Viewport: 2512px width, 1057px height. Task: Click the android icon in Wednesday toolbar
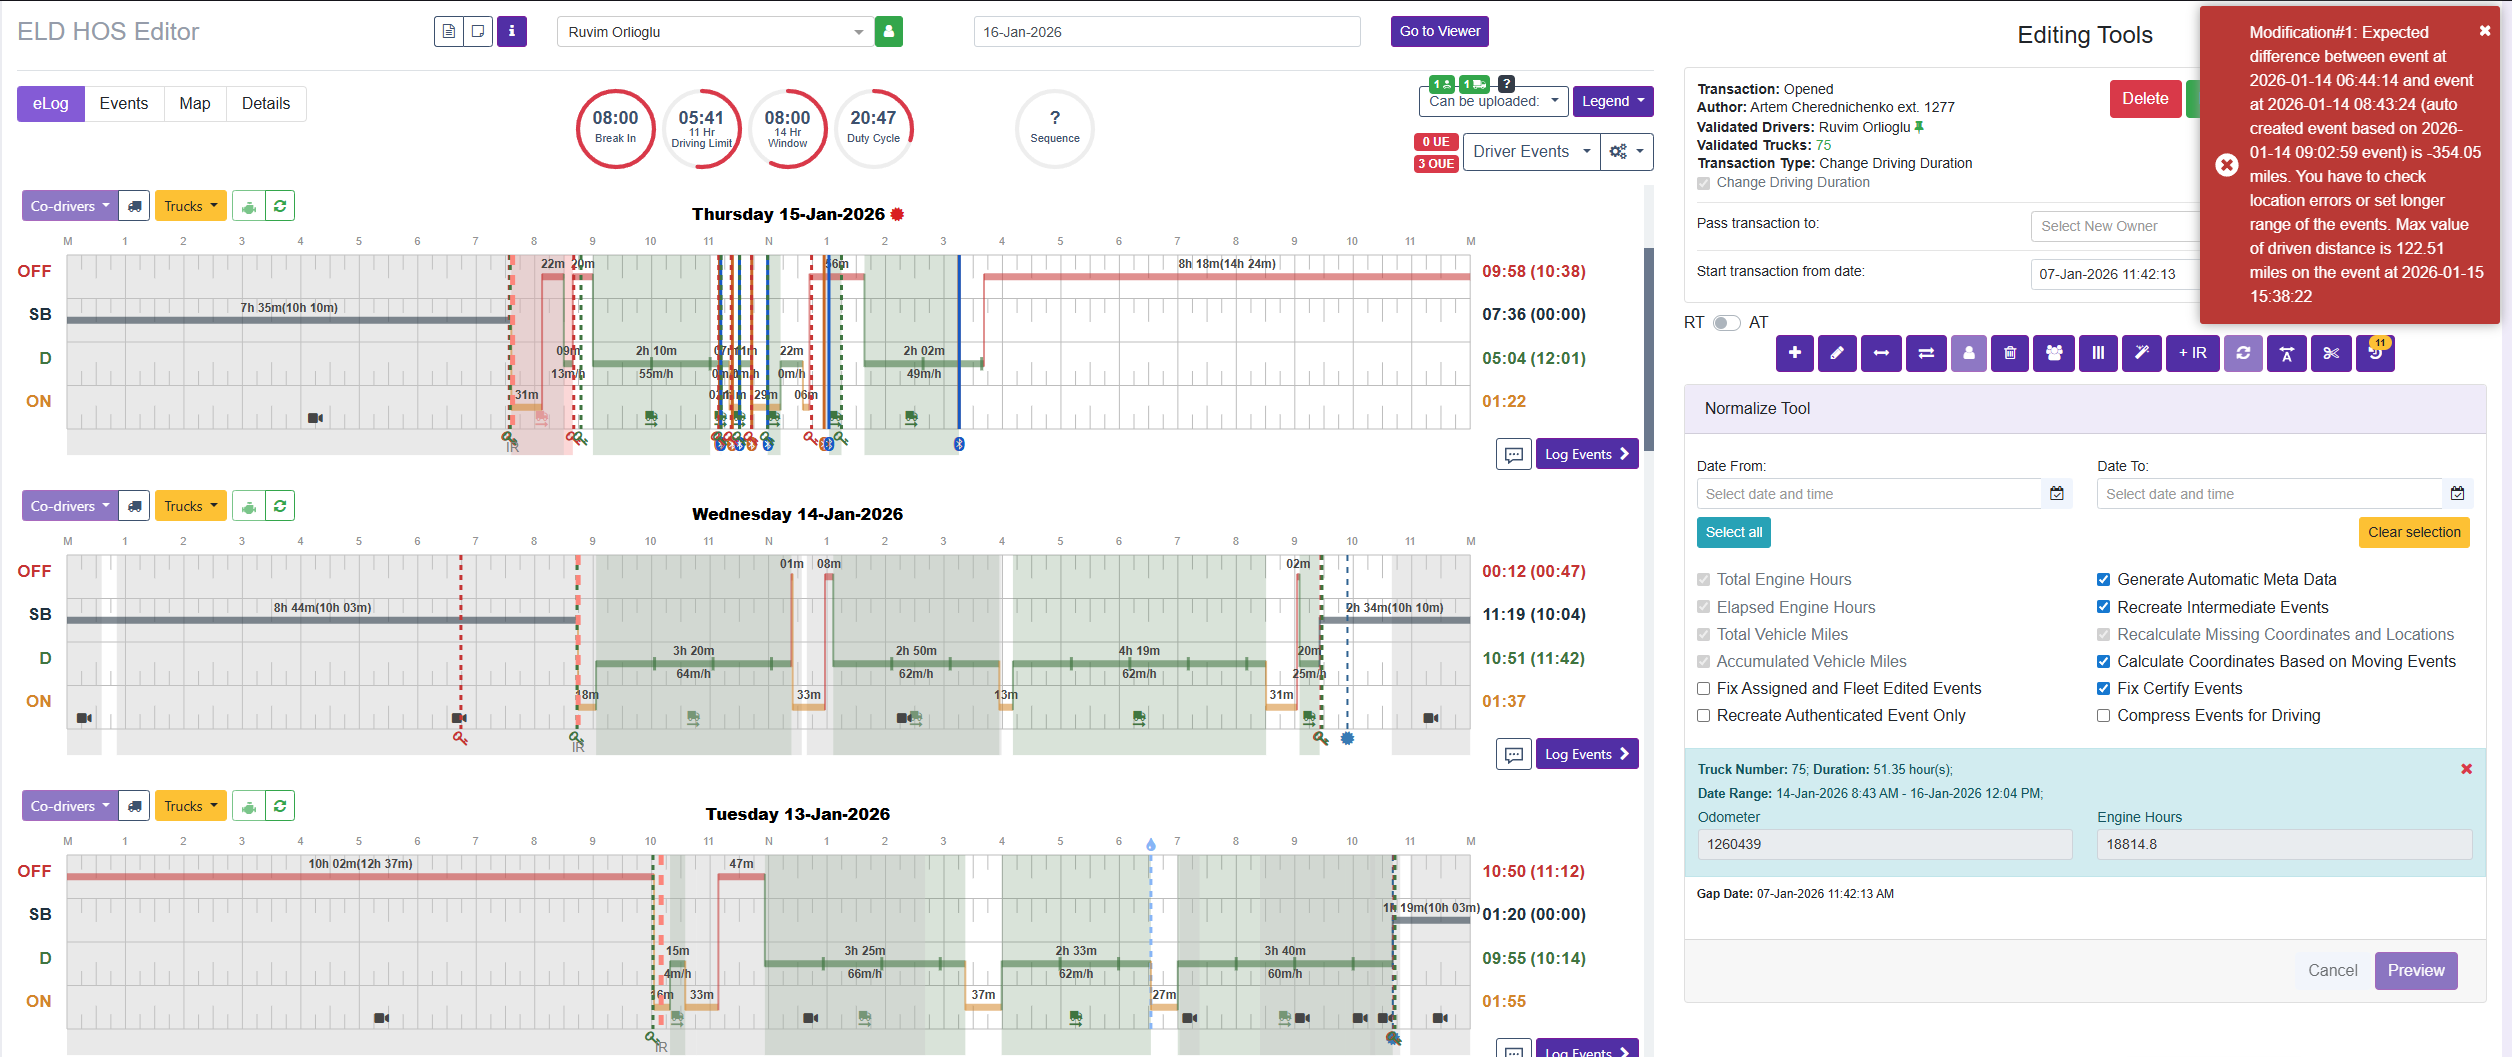point(249,506)
